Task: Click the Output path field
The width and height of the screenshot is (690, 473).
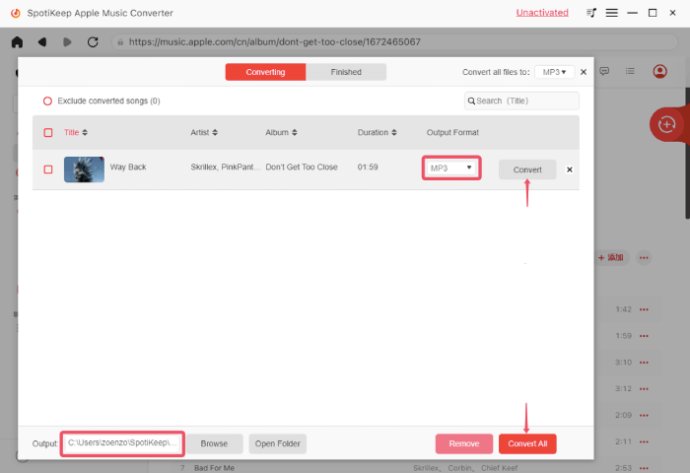Action: tap(122, 444)
